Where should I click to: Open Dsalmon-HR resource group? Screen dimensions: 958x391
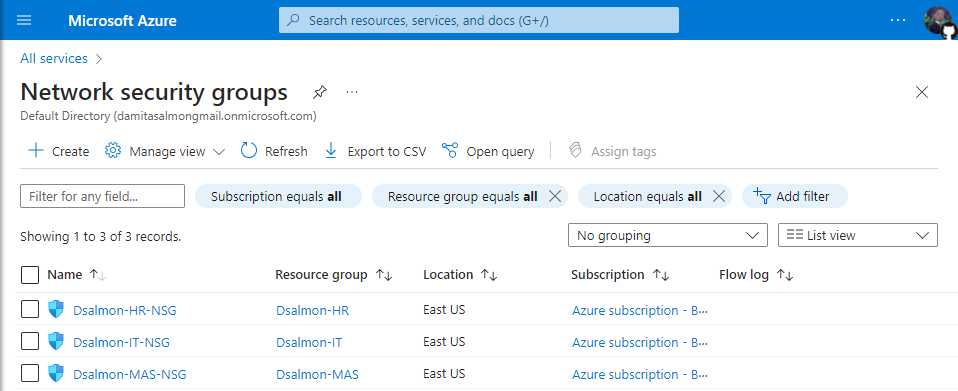click(313, 310)
